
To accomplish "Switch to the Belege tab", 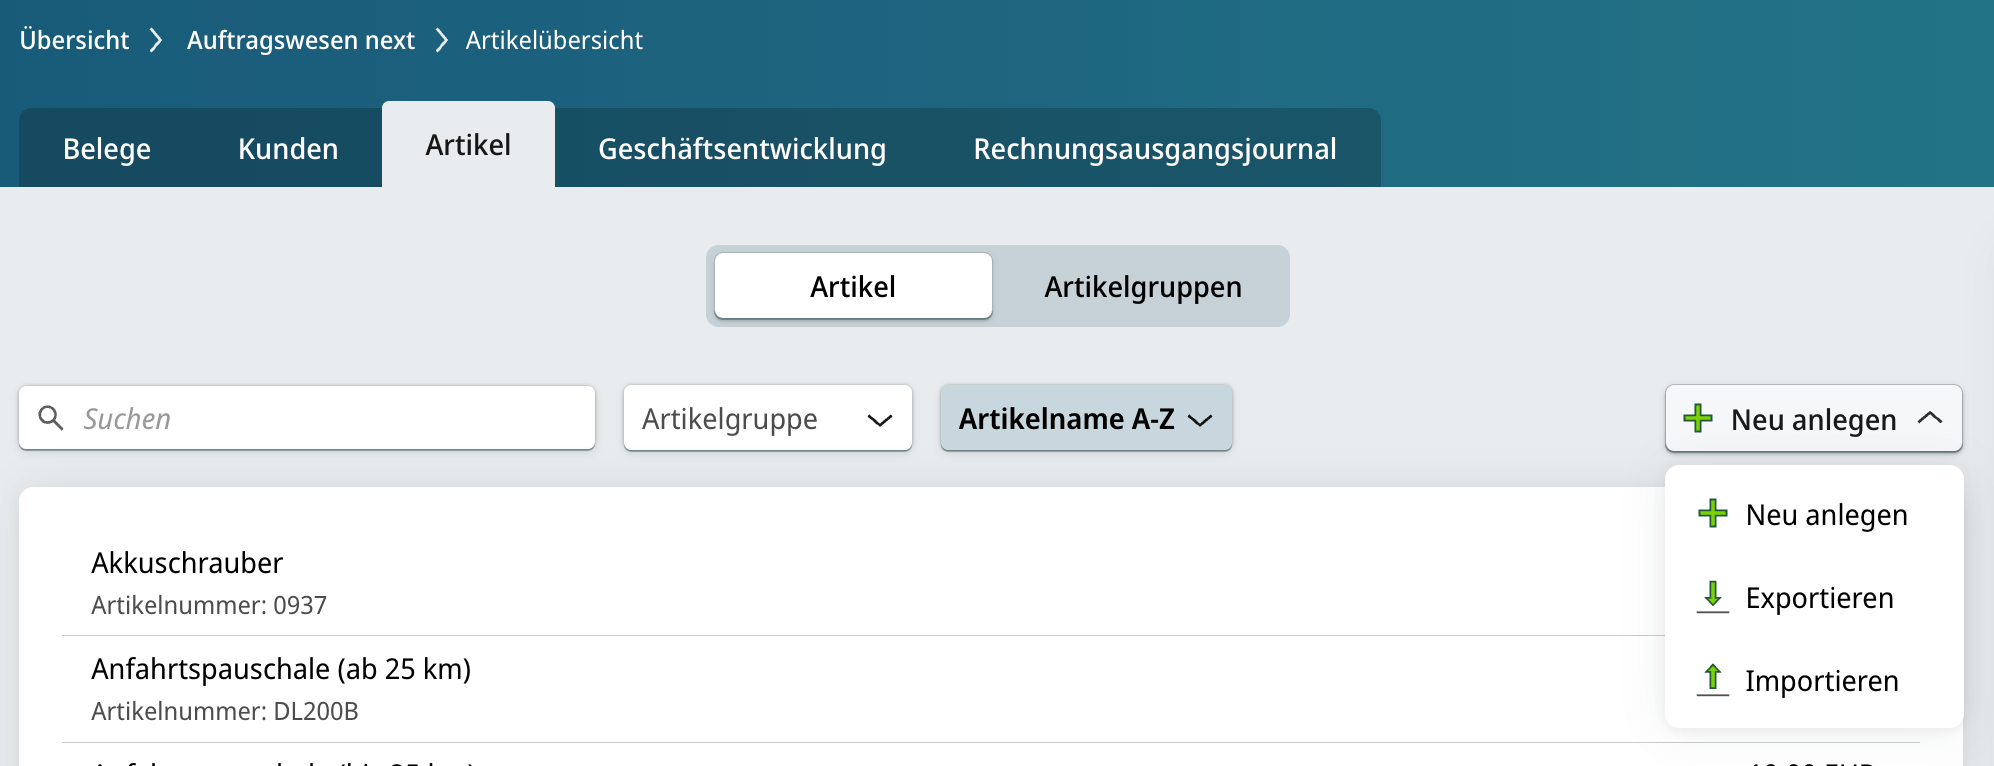I will click(x=107, y=149).
